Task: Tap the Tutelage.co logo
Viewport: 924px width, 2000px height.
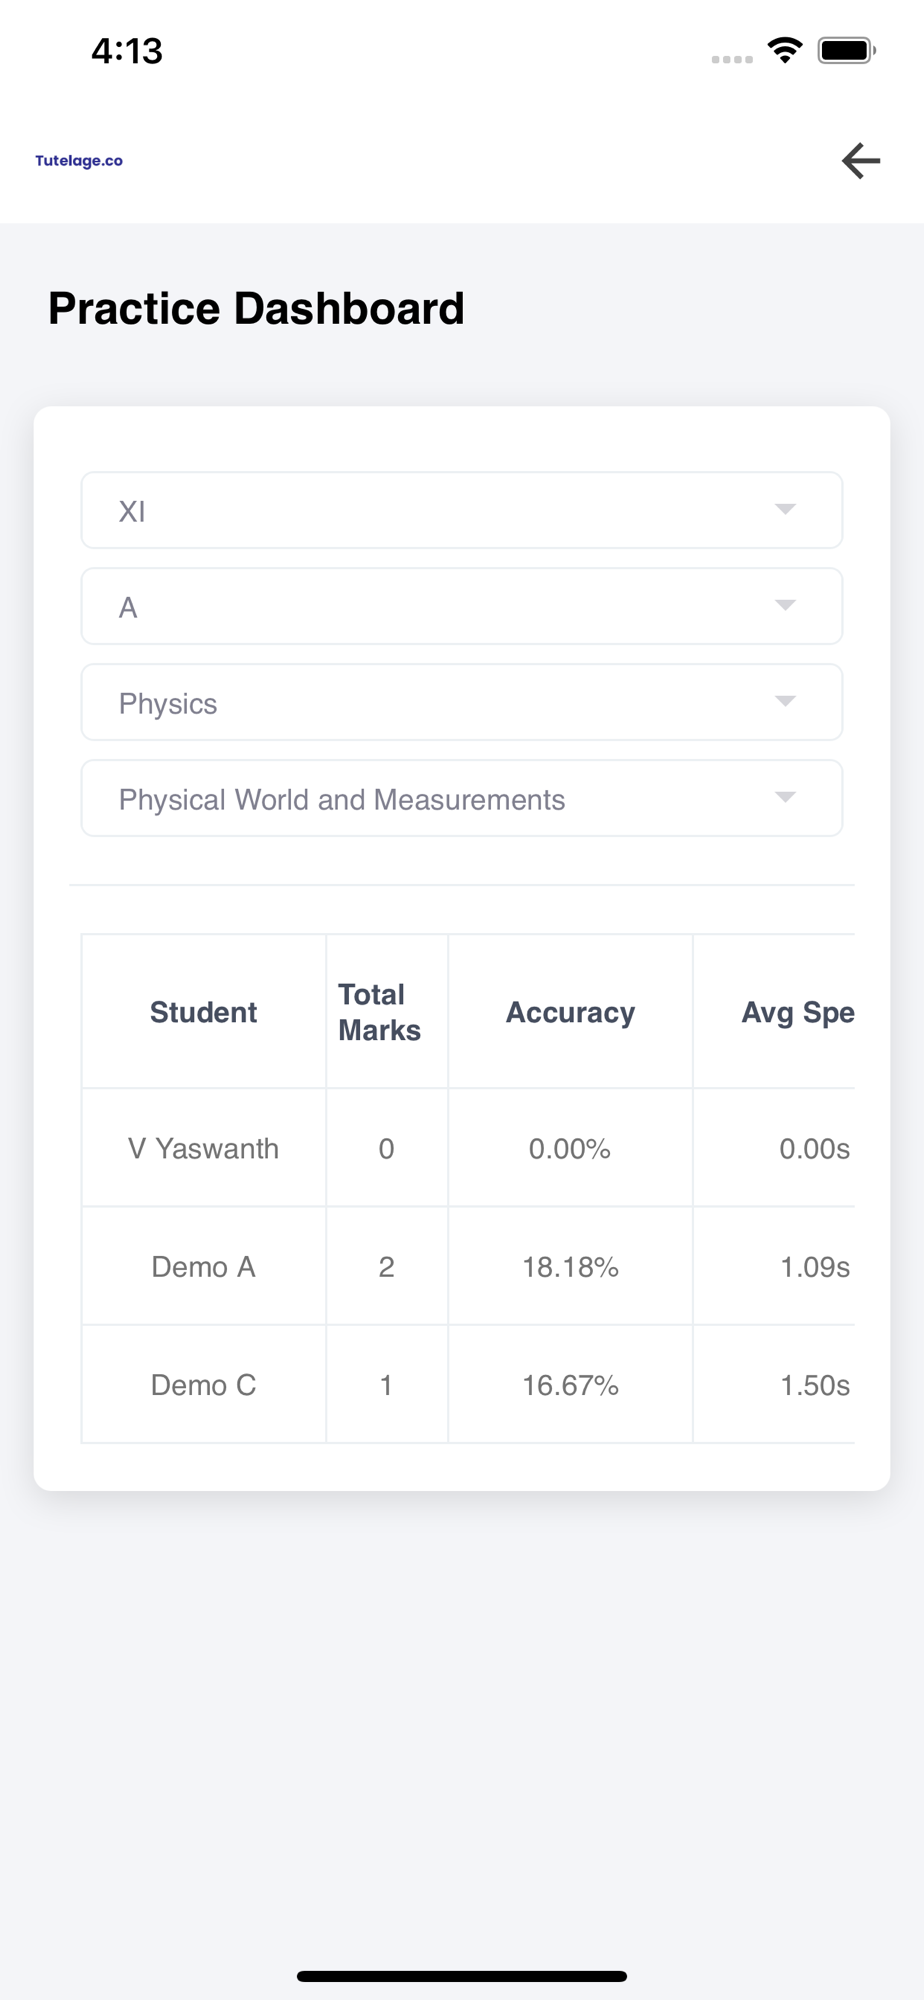Action: pyautogui.click(x=79, y=161)
